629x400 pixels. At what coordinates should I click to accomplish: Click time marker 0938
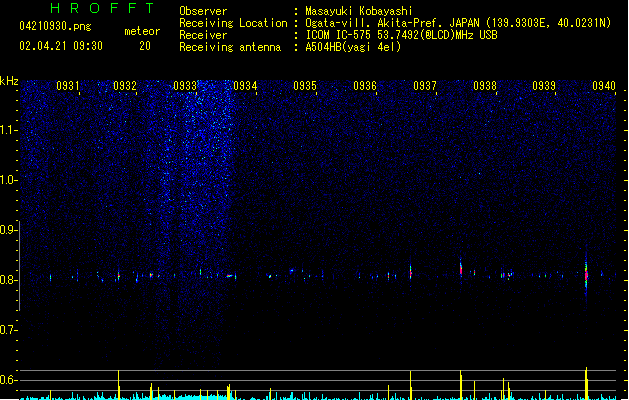[x=485, y=86]
